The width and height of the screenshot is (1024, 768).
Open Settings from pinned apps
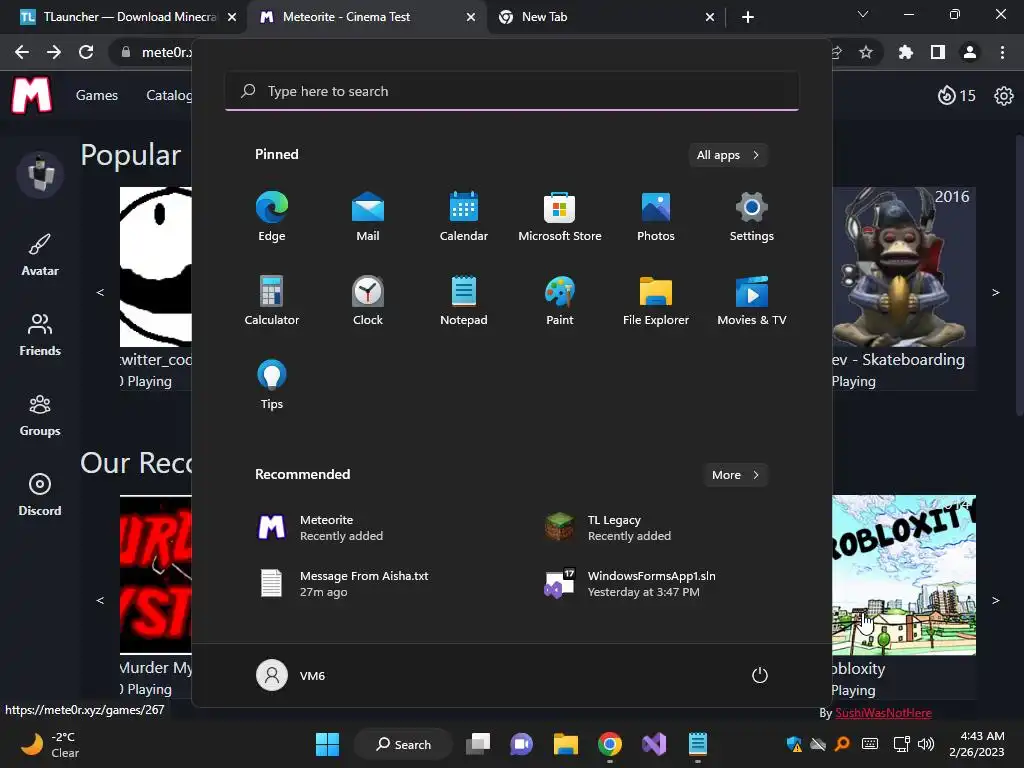[x=752, y=217]
